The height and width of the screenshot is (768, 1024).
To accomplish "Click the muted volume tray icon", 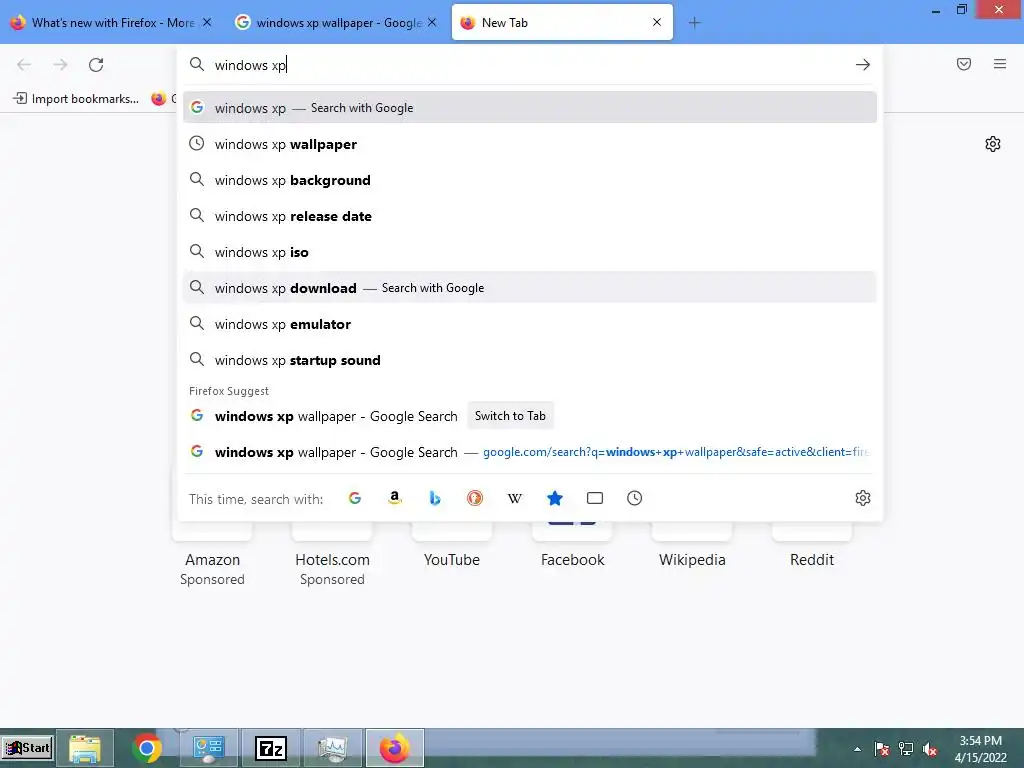I will [x=929, y=749].
